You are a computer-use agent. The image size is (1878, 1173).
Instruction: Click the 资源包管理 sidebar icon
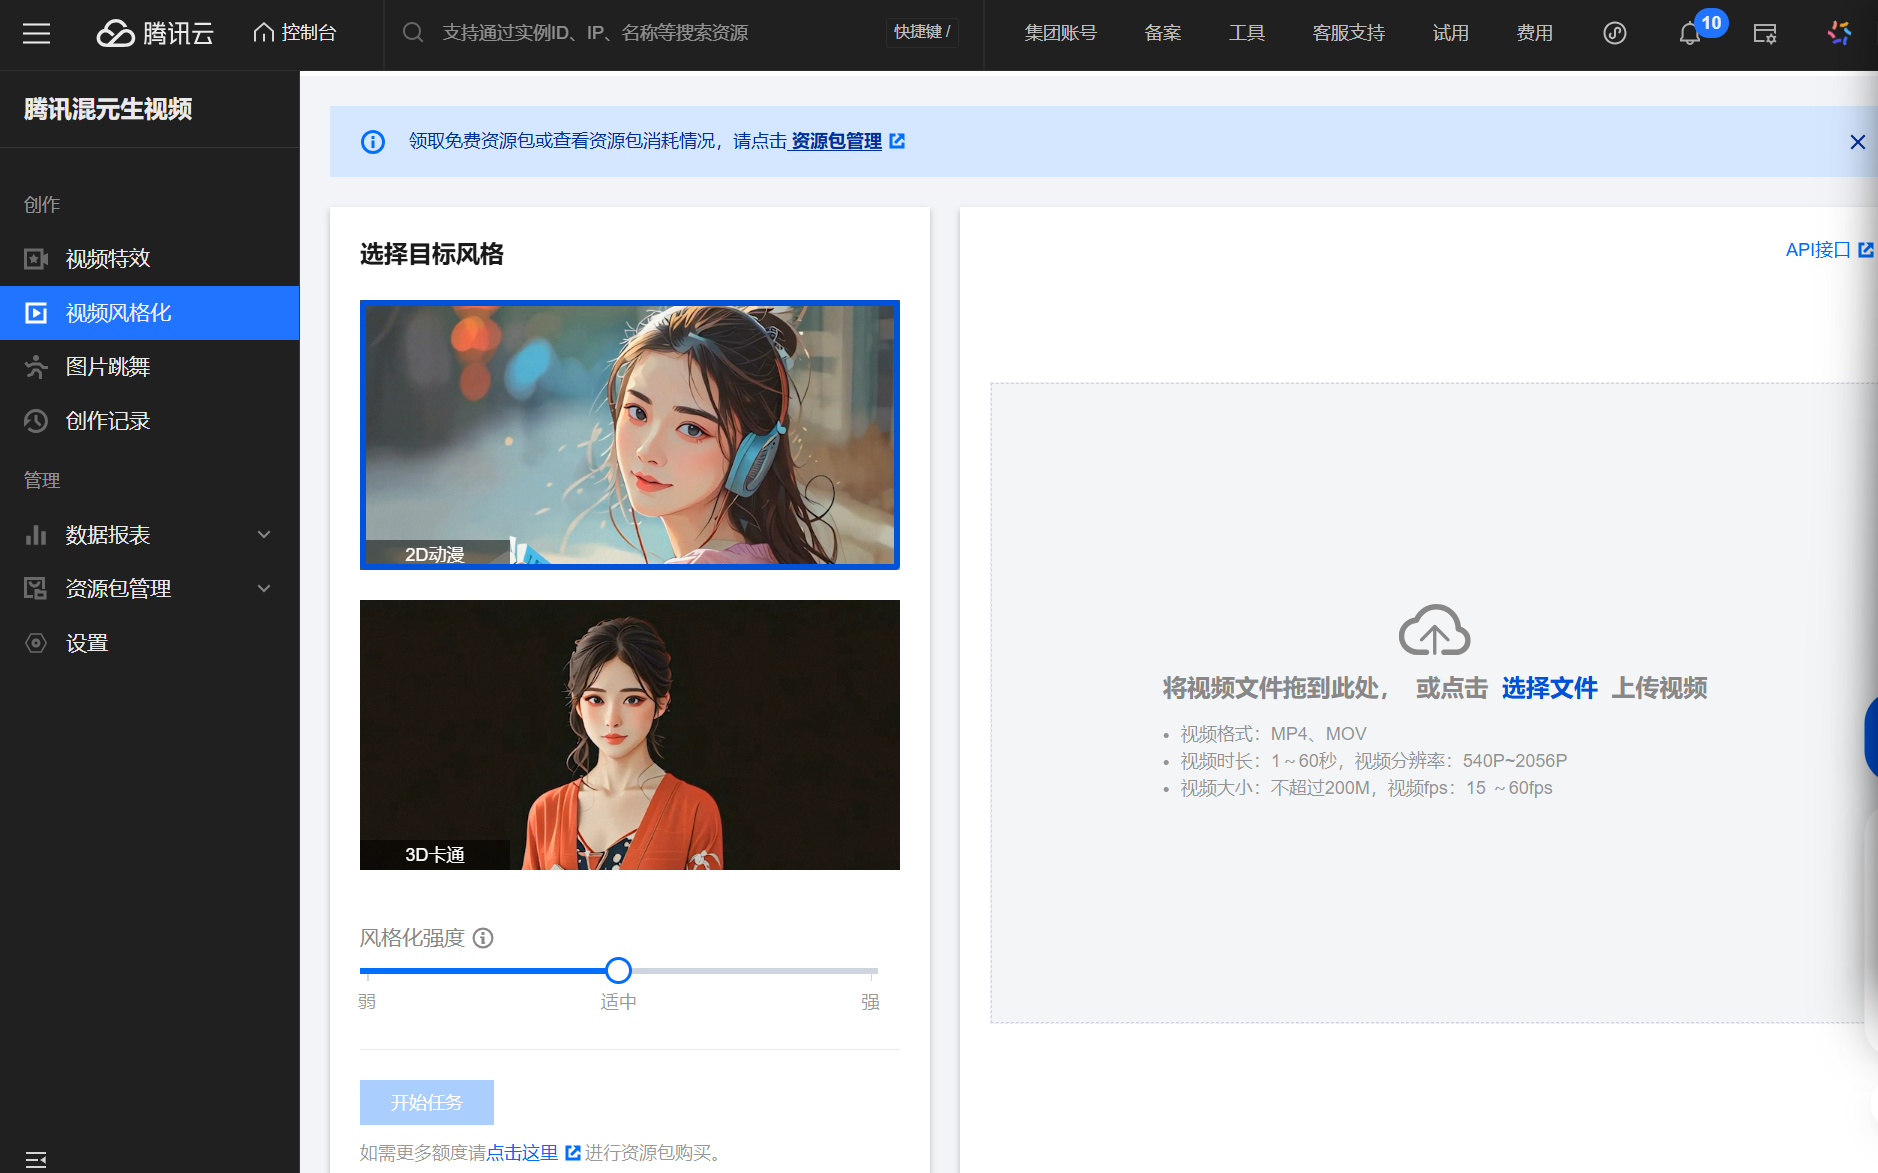pyautogui.click(x=36, y=589)
